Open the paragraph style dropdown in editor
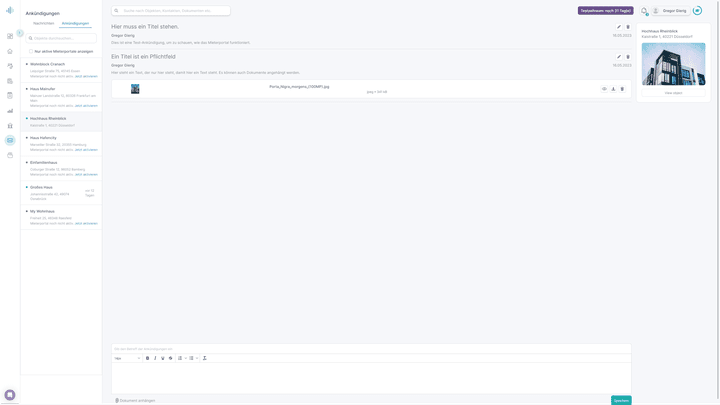The height and width of the screenshot is (405, 720). pos(127,358)
